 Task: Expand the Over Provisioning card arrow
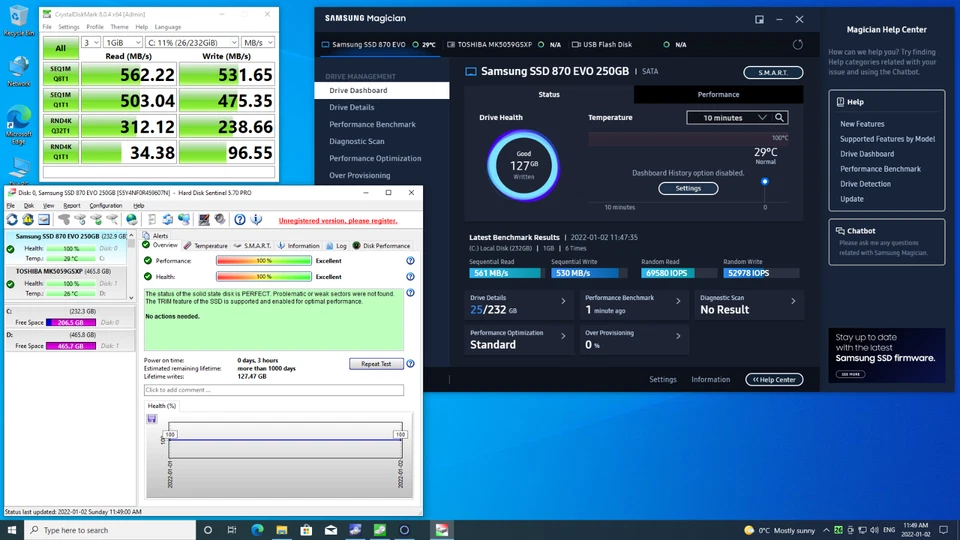pos(678,336)
